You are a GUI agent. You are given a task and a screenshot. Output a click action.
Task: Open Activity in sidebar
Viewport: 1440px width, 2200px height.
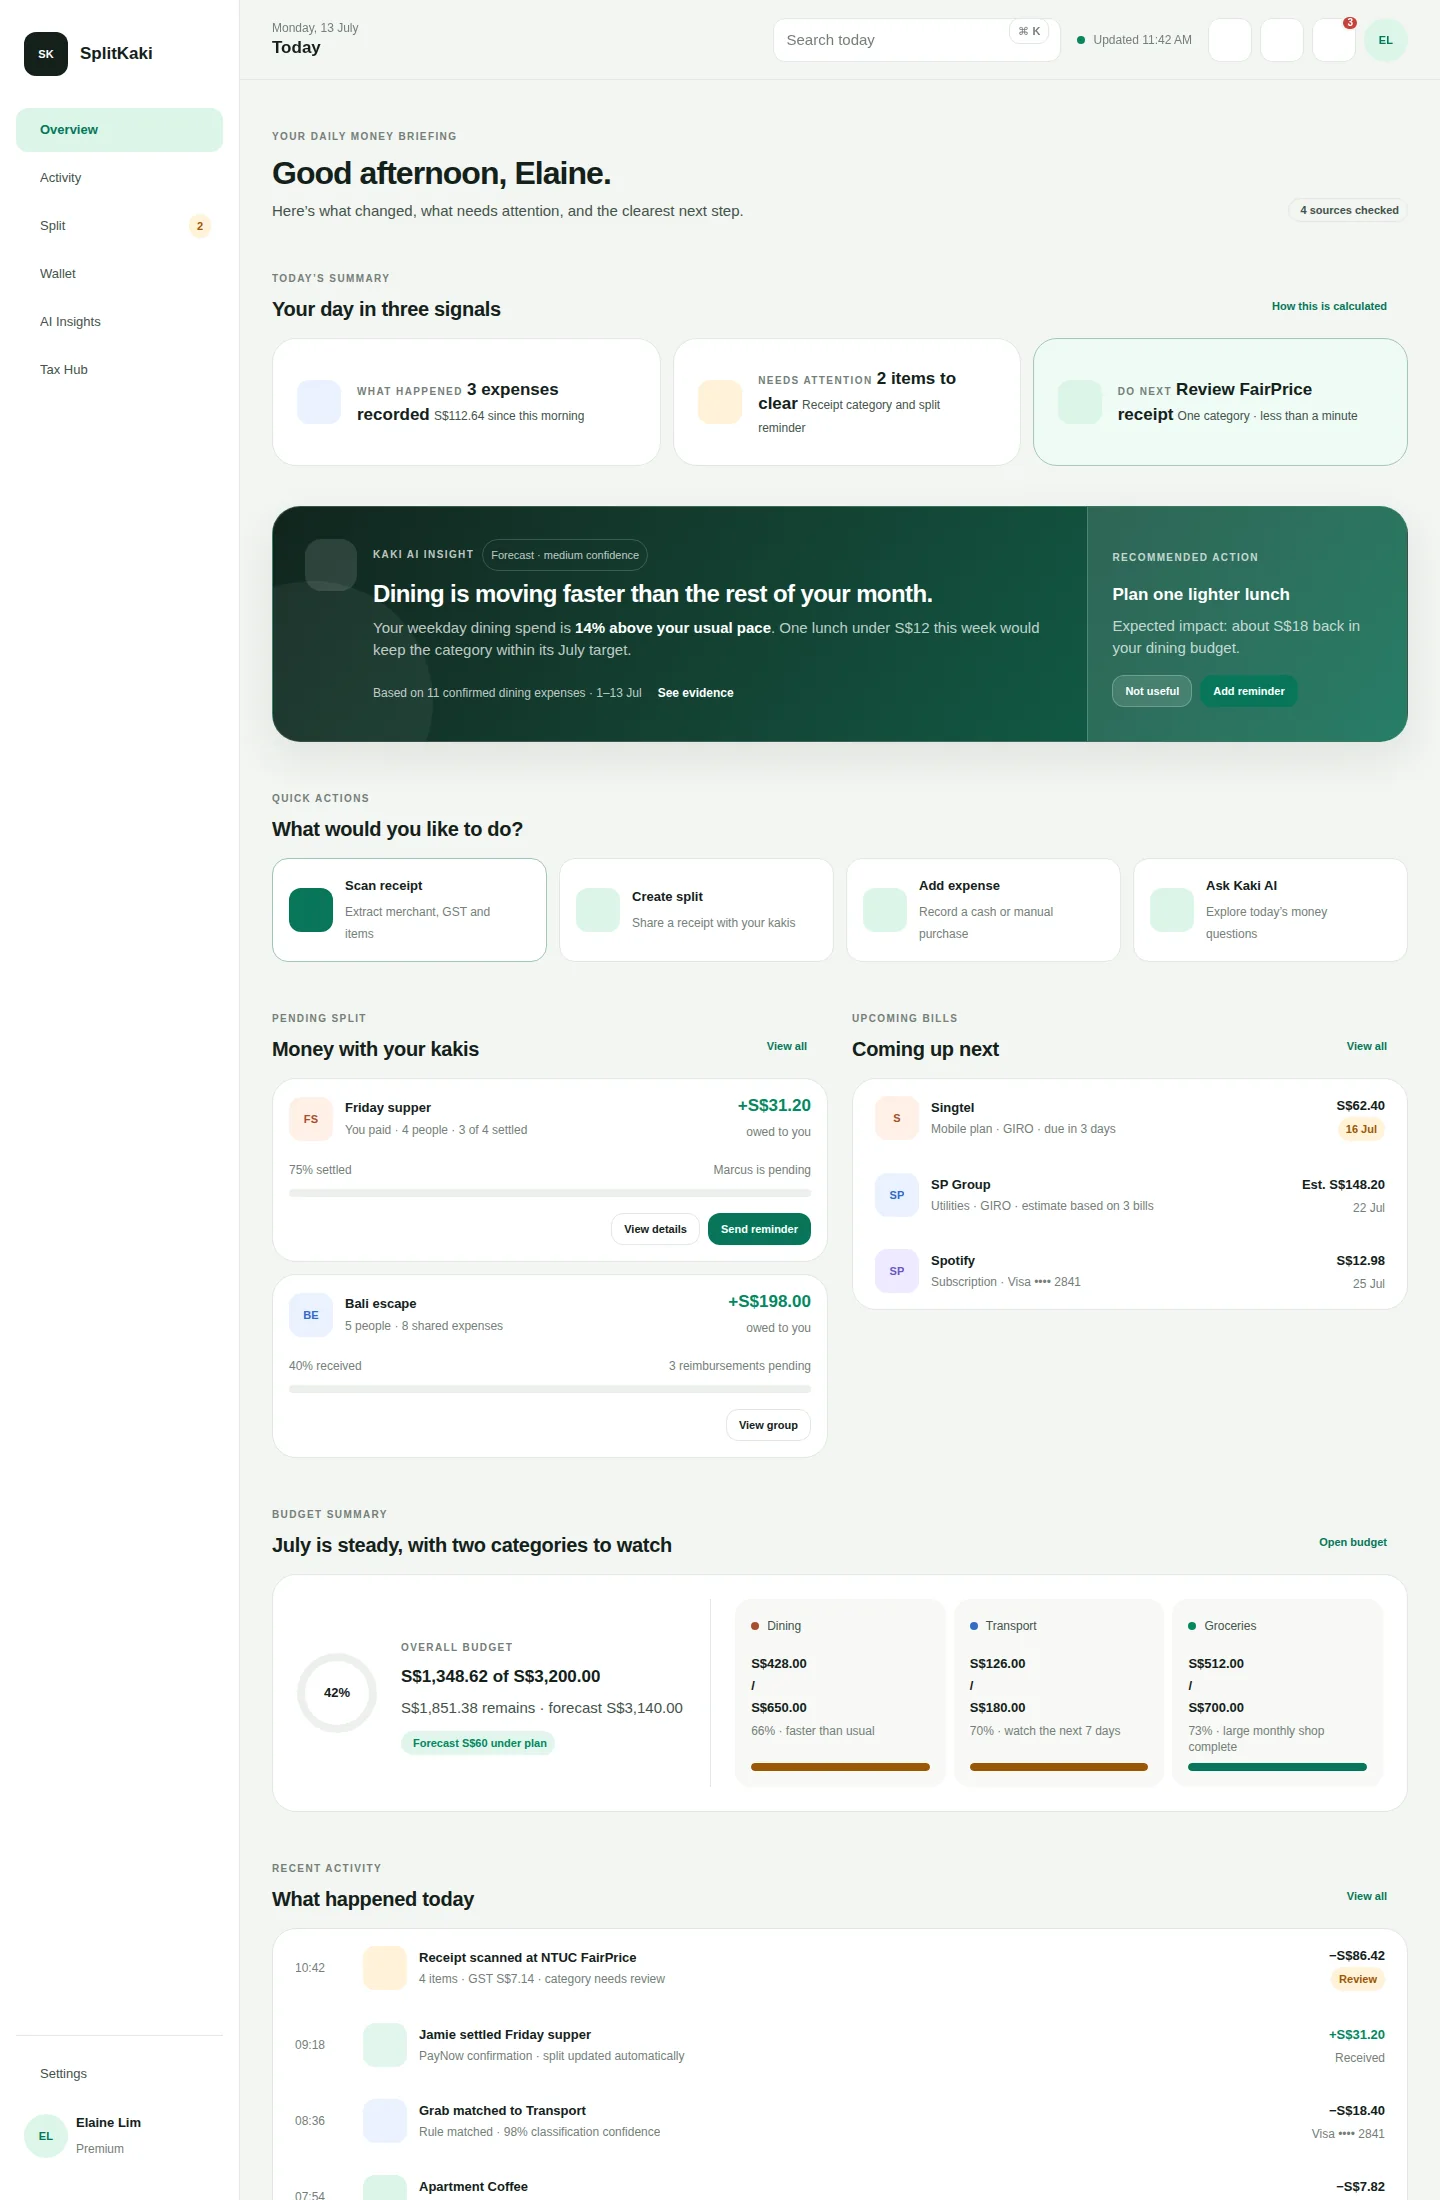[119, 178]
